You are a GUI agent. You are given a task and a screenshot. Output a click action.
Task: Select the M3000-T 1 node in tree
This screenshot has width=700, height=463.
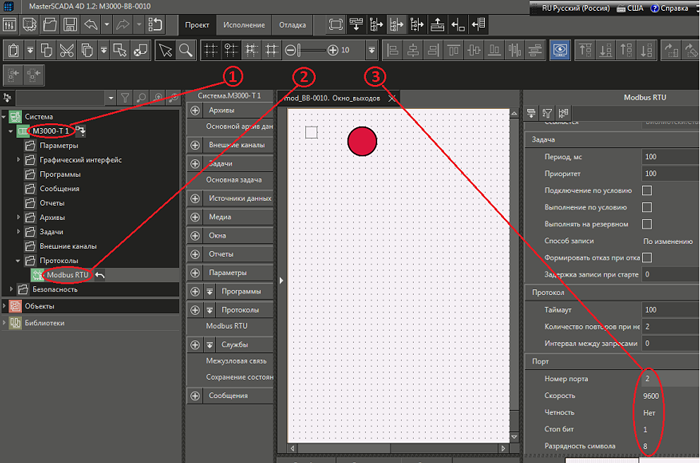[x=49, y=130]
